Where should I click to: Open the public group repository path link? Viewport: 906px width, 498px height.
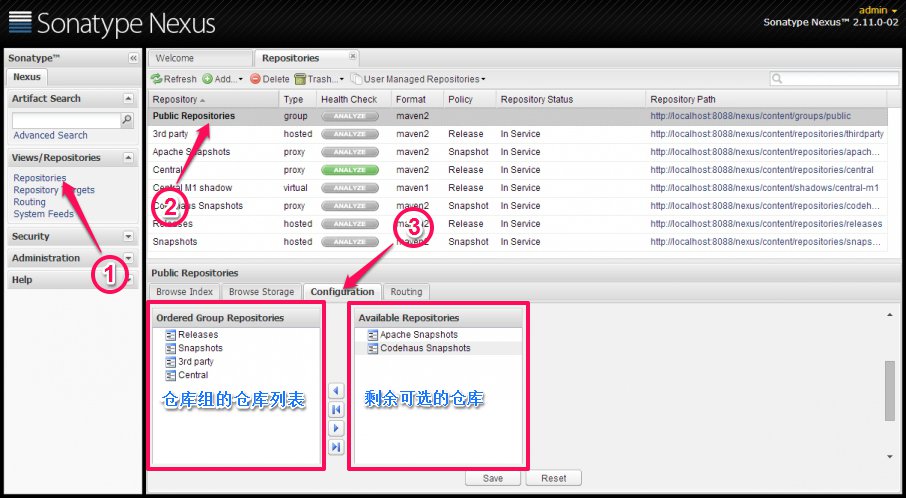coord(751,116)
